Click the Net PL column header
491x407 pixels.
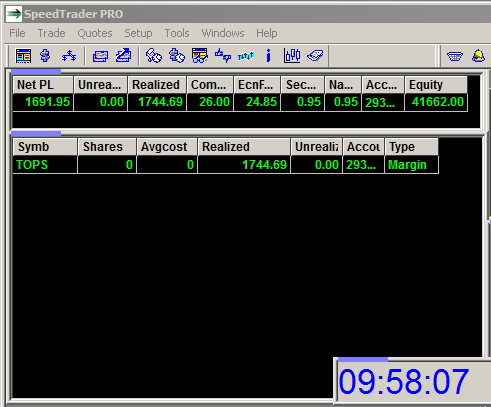[43, 85]
